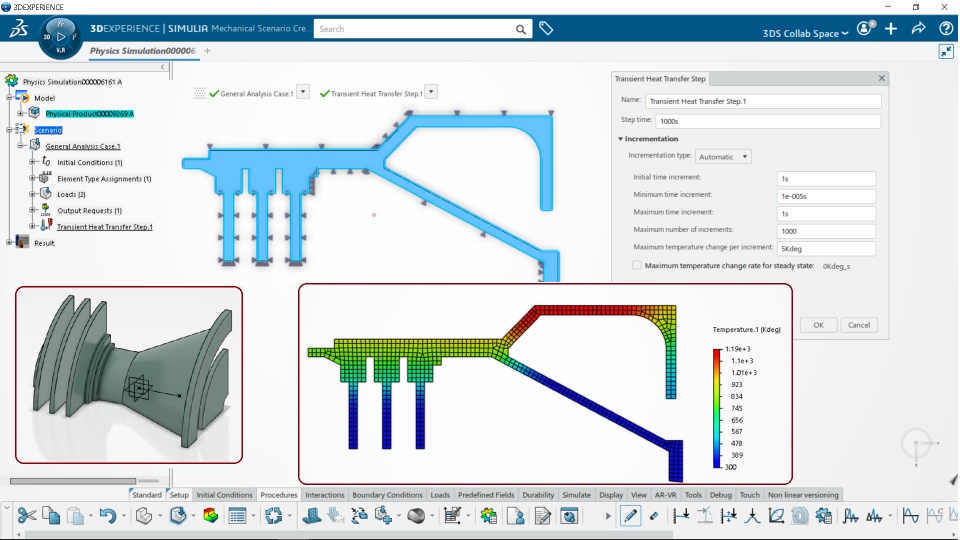Click the step Name input field
The image size is (960, 540).
point(763,101)
